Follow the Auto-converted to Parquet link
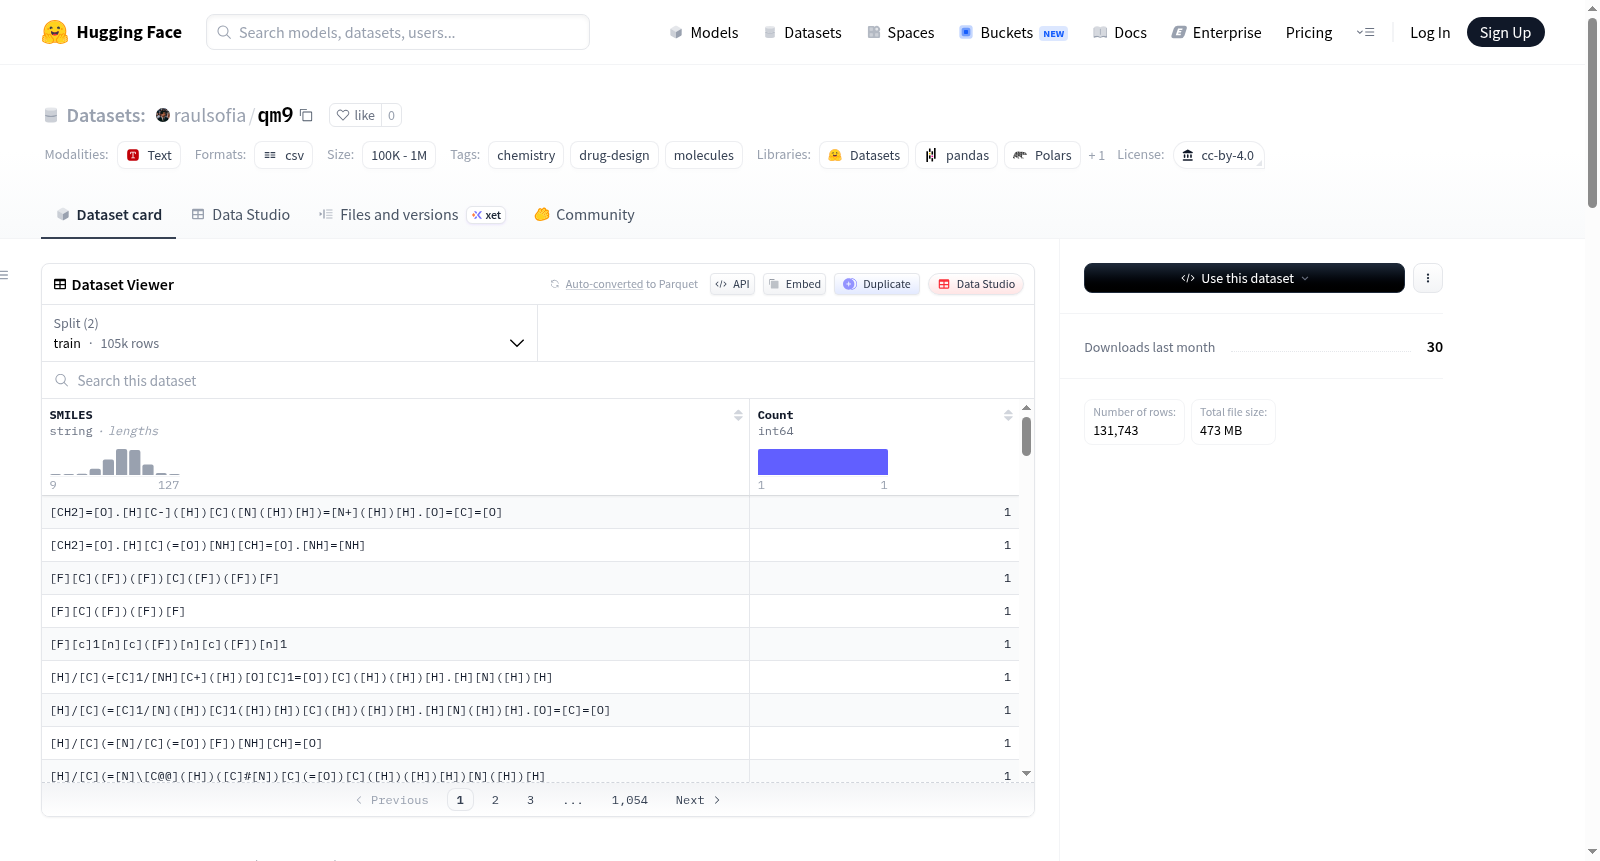Image resolution: width=1600 pixels, height=861 pixels. 604,284
